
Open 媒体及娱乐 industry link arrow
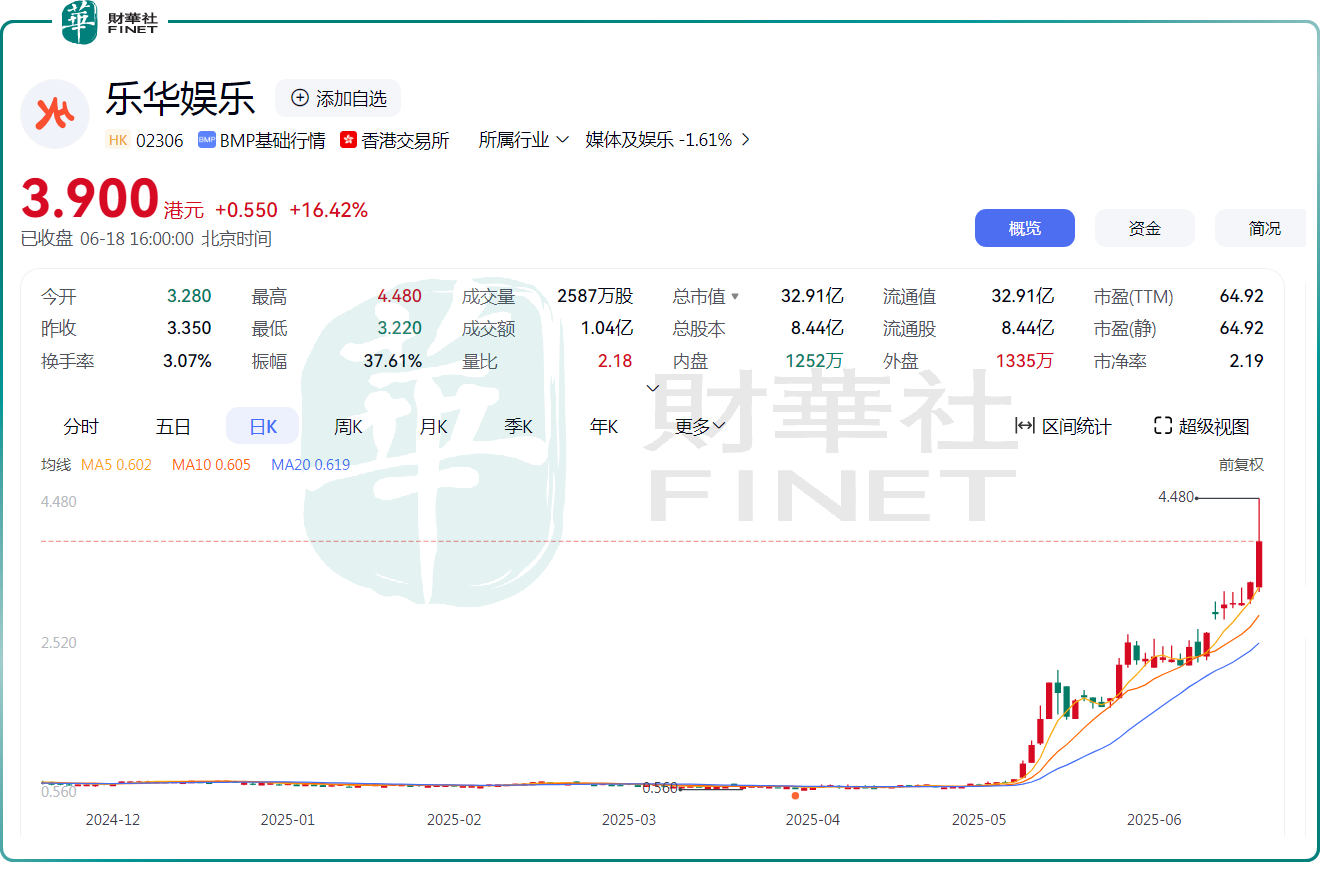pos(745,140)
